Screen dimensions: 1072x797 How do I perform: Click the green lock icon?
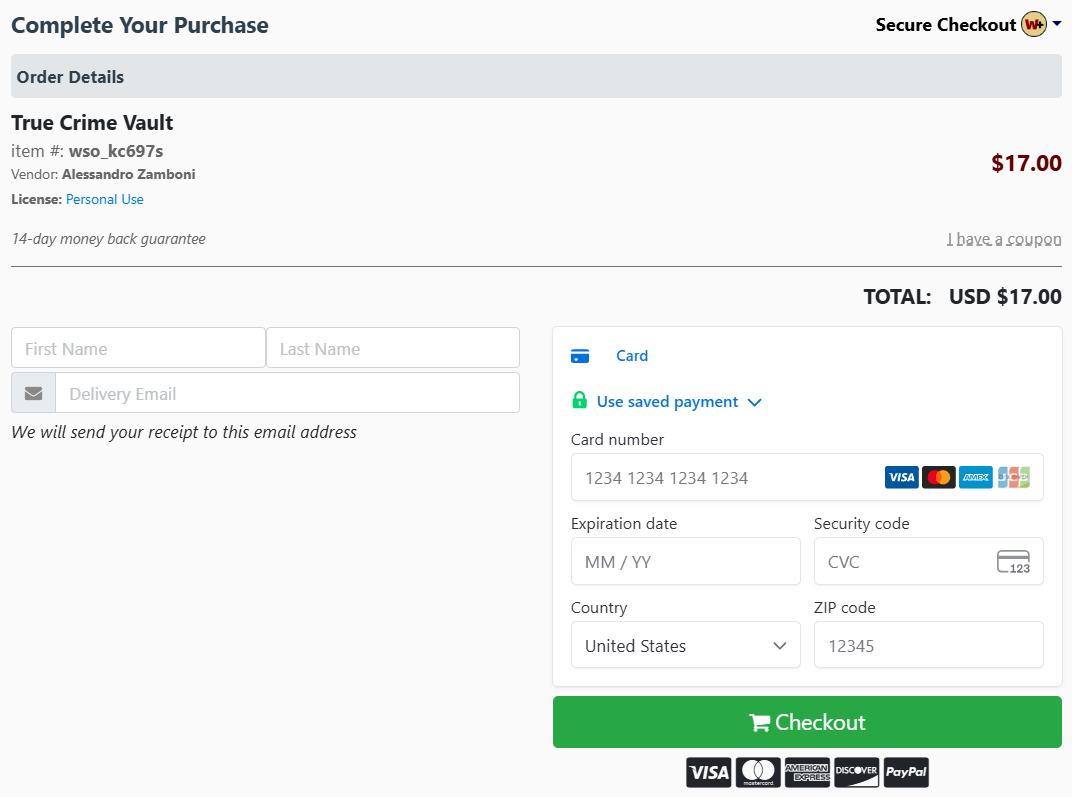coord(579,400)
